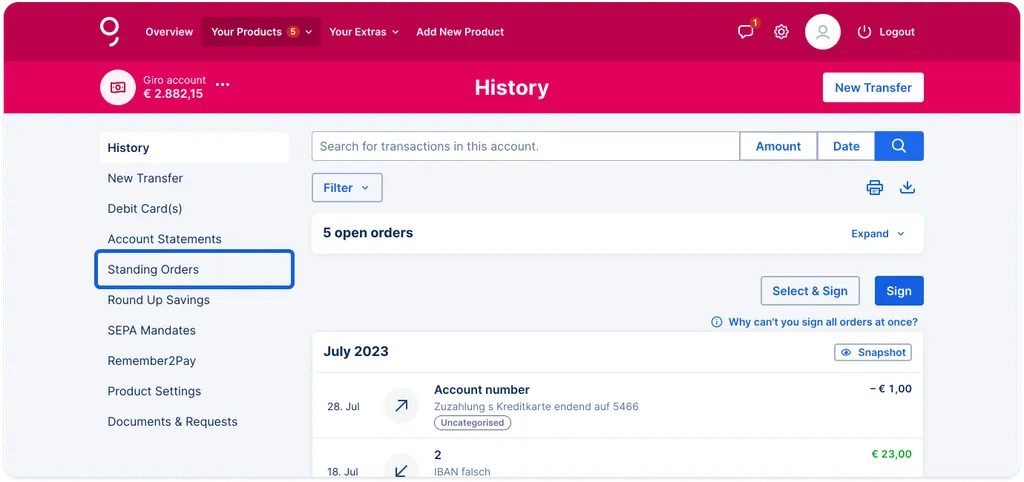1024x482 pixels.
Task: Expand the 5 open orders section
Action: (878, 233)
